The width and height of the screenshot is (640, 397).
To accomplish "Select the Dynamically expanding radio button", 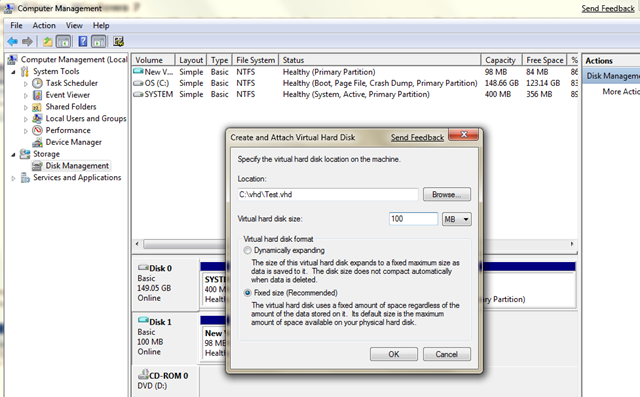I will pyautogui.click(x=247, y=251).
